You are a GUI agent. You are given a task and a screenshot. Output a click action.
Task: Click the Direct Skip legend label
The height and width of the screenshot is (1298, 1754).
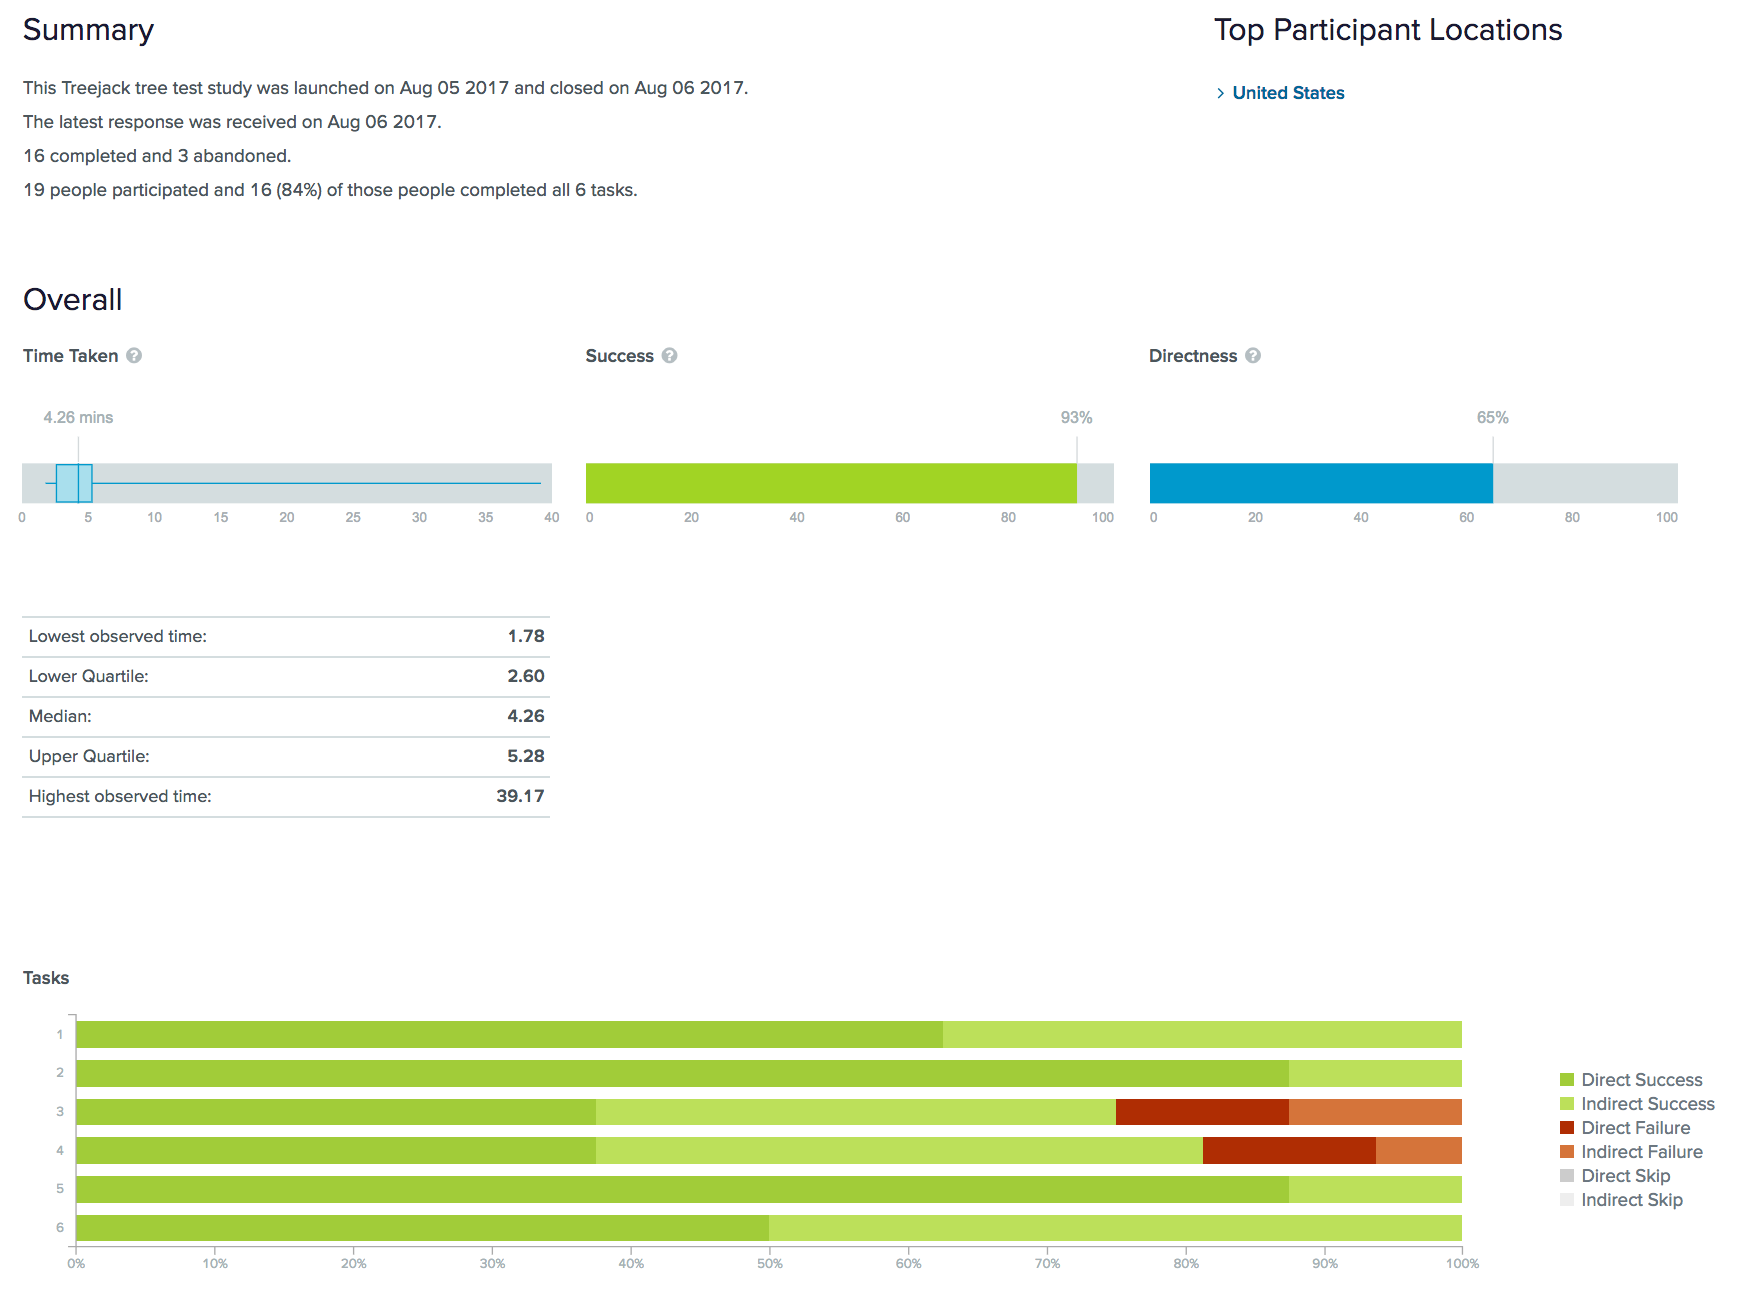(x=1626, y=1176)
